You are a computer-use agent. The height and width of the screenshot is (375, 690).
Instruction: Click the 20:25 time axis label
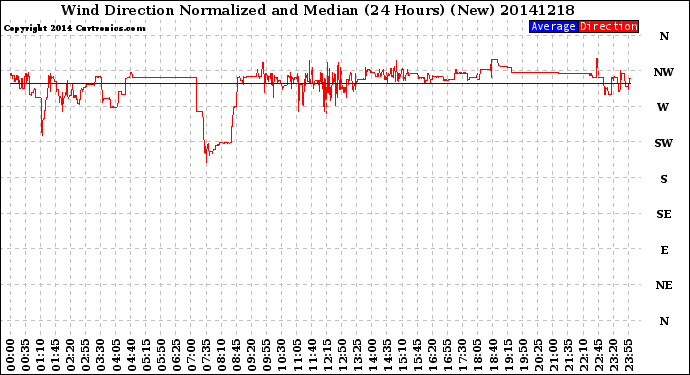(x=538, y=355)
